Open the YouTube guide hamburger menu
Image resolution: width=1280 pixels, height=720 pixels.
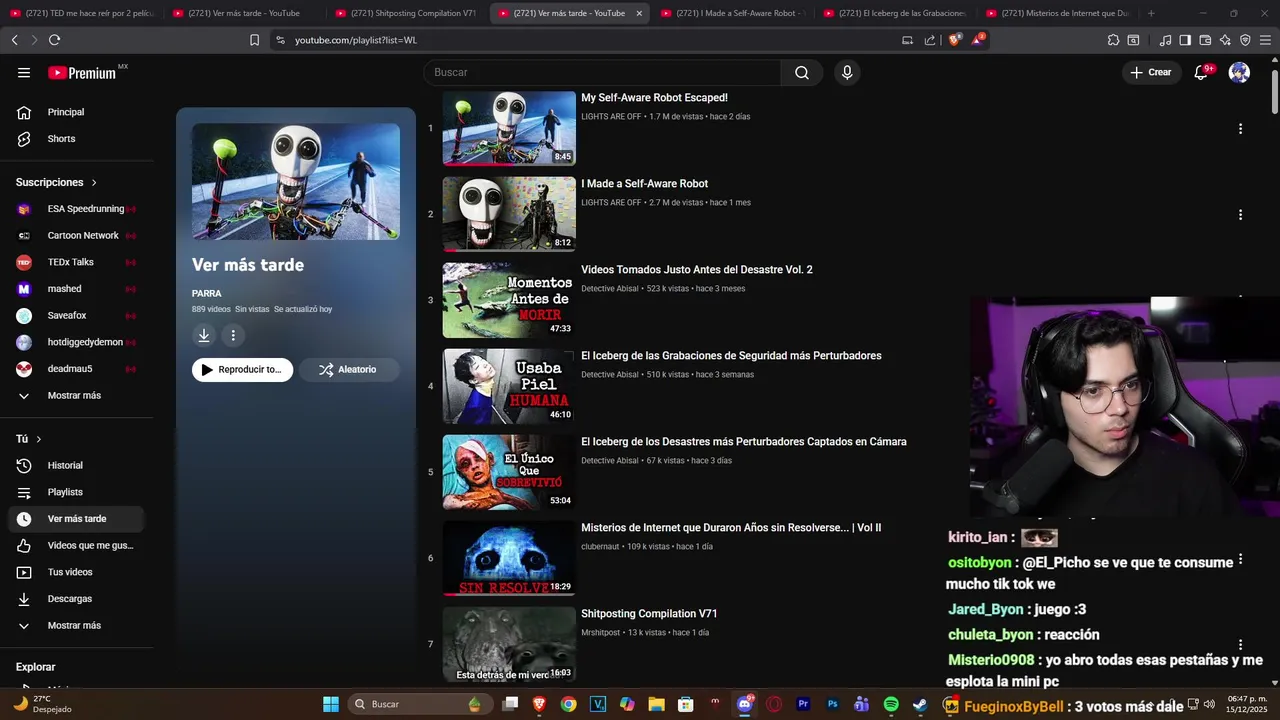pyautogui.click(x=24, y=73)
